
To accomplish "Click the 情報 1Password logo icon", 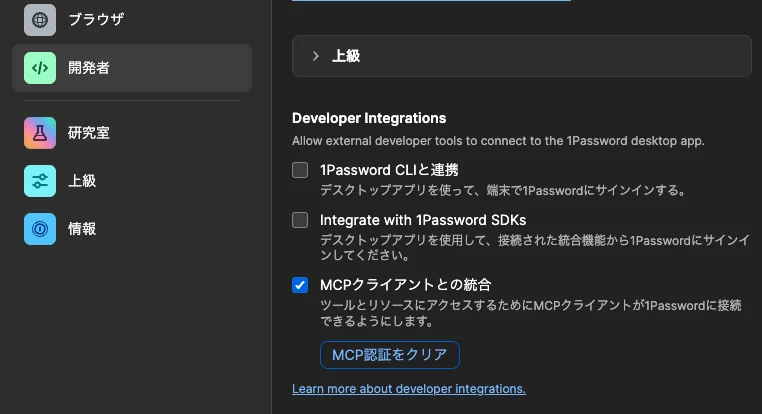I will coord(40,229).
